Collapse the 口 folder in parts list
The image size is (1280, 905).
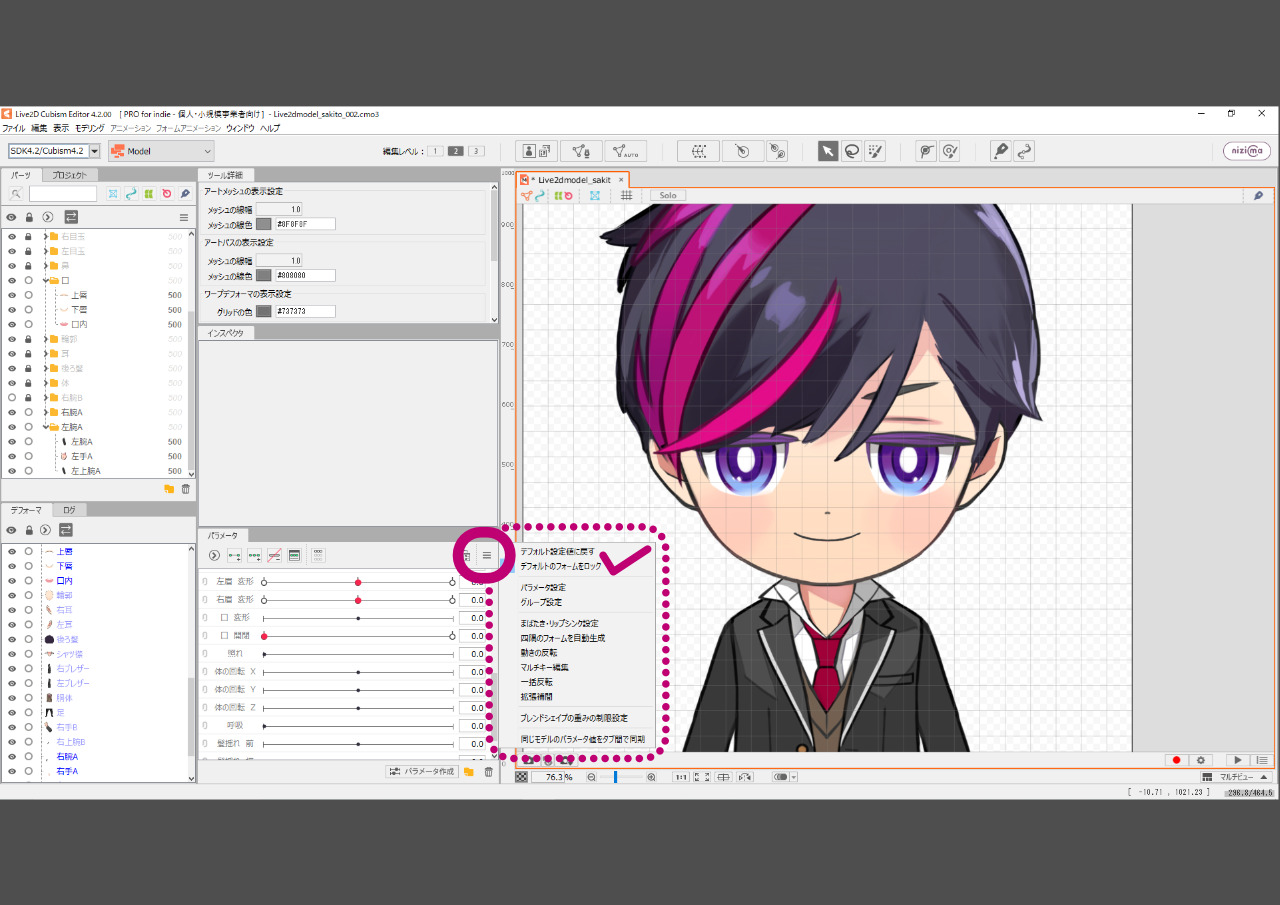[46, 281]
